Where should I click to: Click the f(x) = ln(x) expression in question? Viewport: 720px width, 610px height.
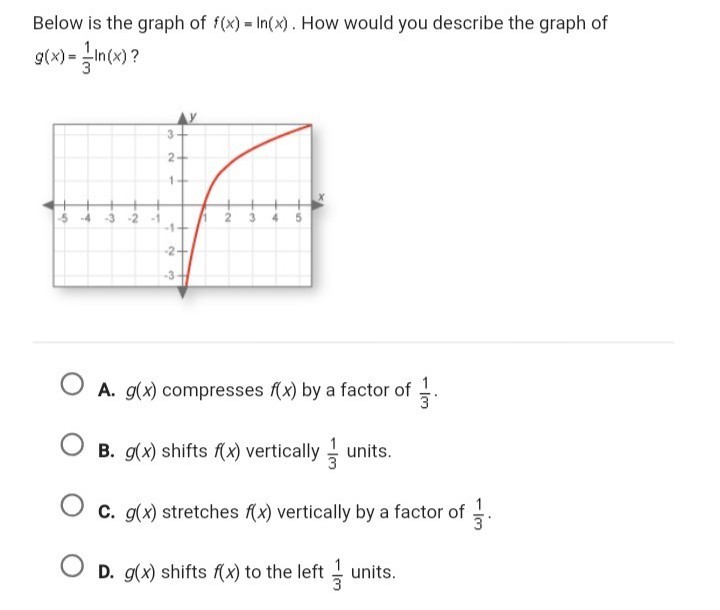click(250, 23)
